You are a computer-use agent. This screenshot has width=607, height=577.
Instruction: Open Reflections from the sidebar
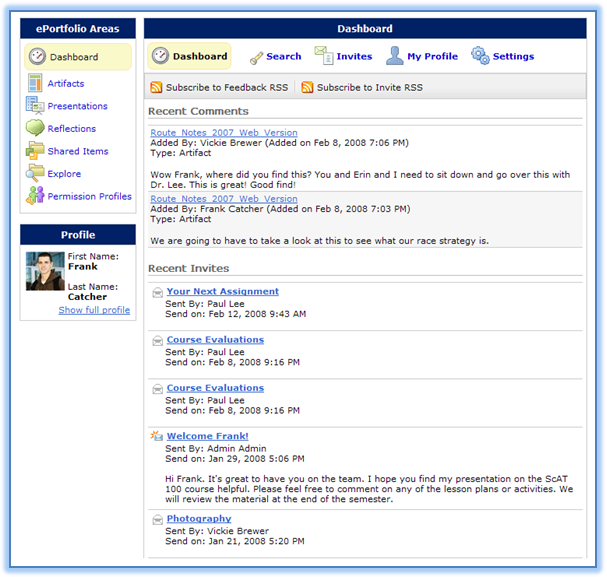tap(72, 128)
